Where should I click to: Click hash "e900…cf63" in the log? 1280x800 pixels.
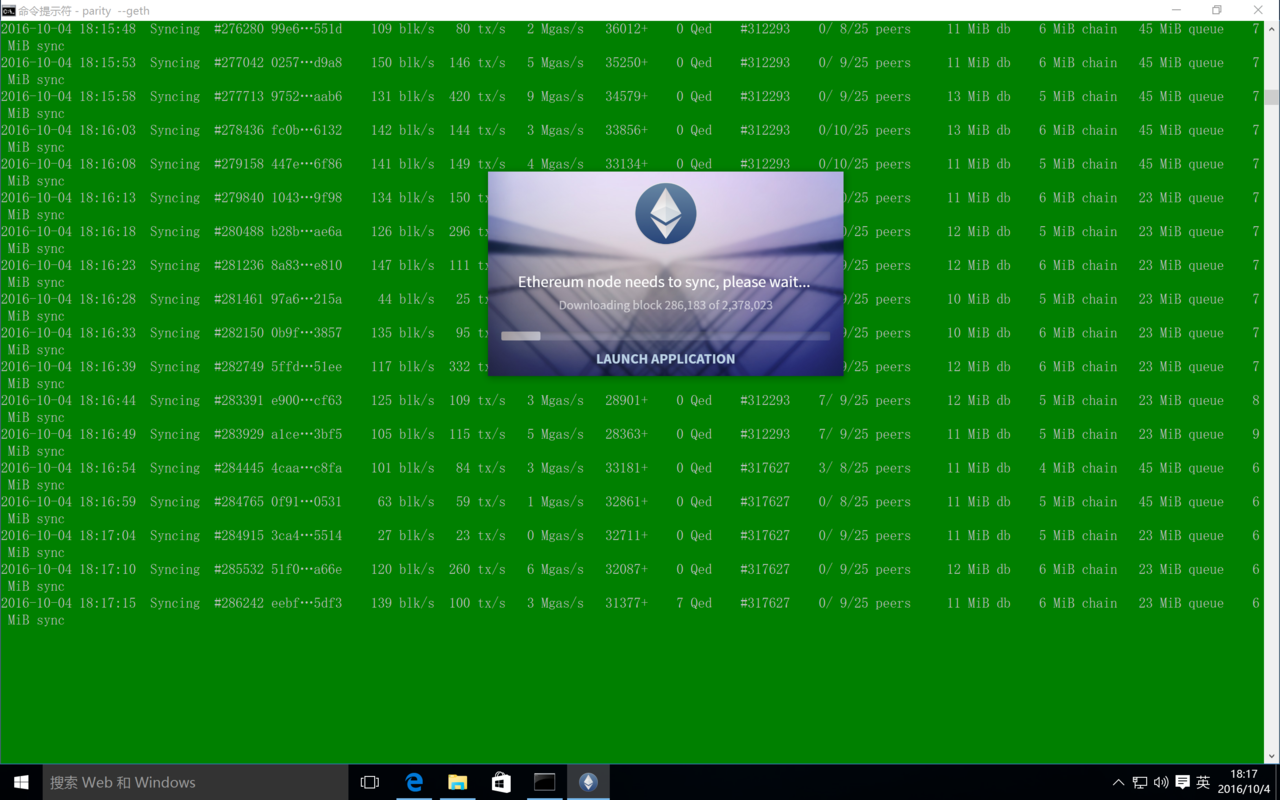[x=306, y=401]
